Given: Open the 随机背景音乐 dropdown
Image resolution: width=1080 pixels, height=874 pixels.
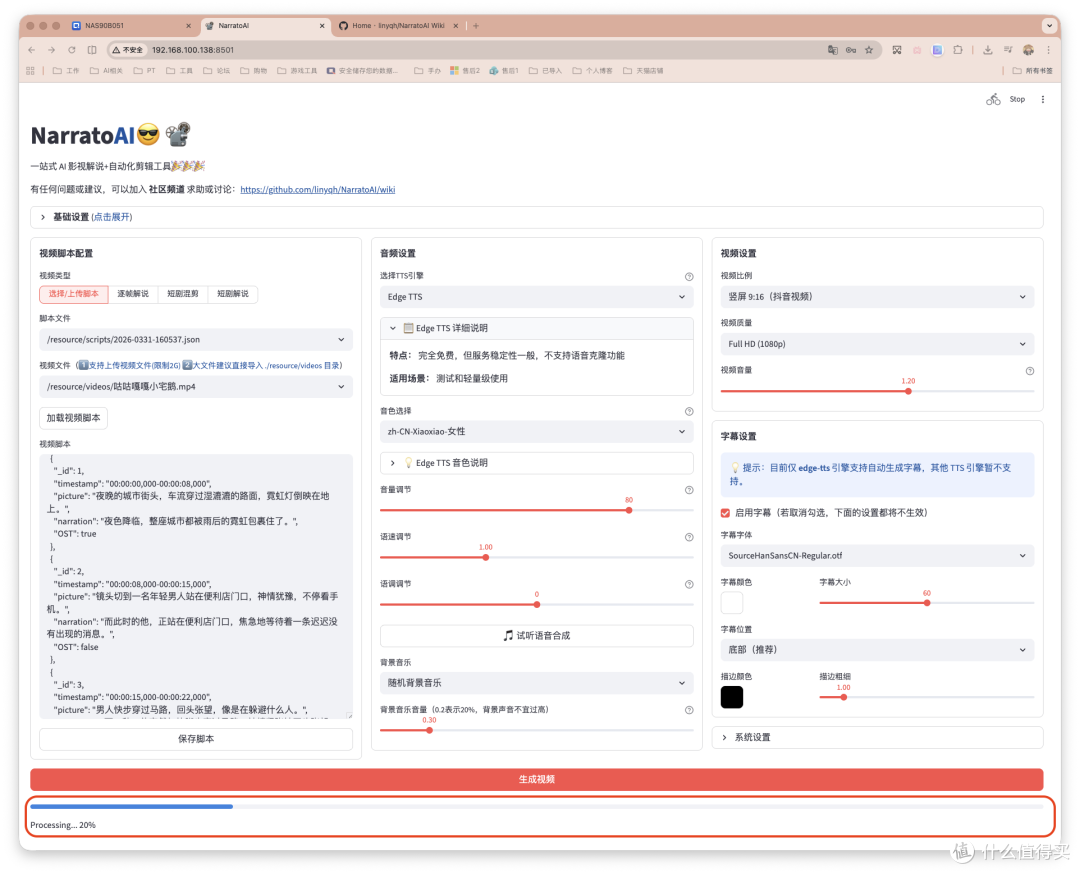Looking at the screenshot, I should tap(537, 683).
